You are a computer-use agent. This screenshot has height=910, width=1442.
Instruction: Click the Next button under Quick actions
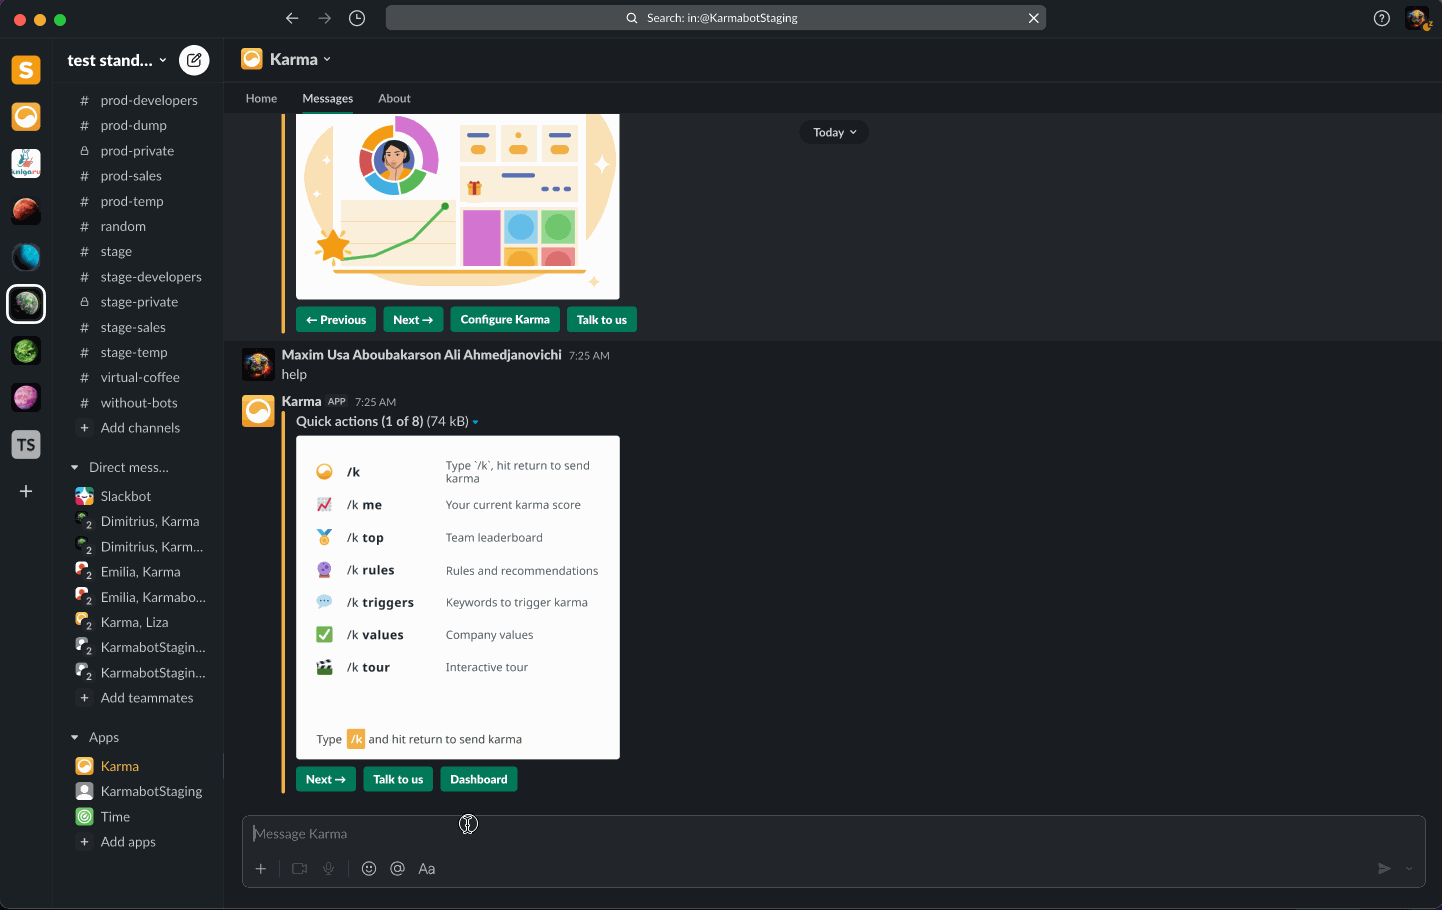[x=326, y=779]
